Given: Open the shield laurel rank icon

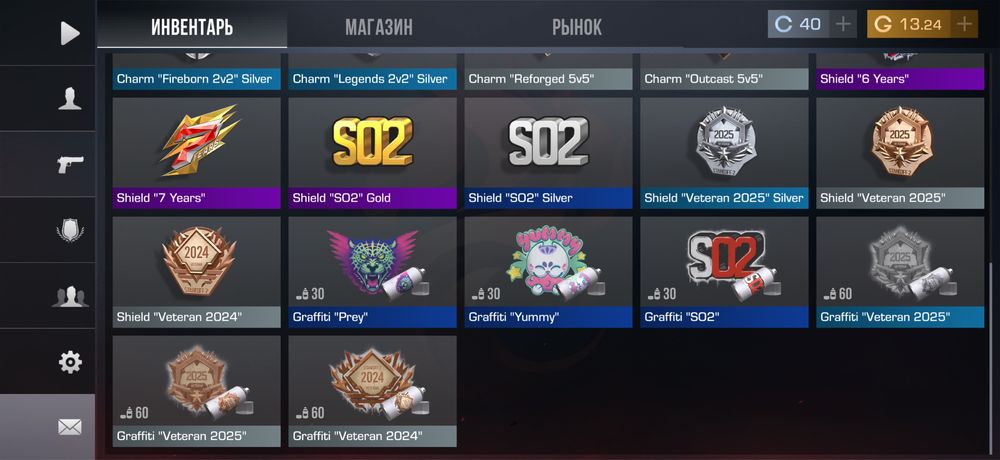Looking at the screenshot, I should pyautogui.click(x=70, y=230).
